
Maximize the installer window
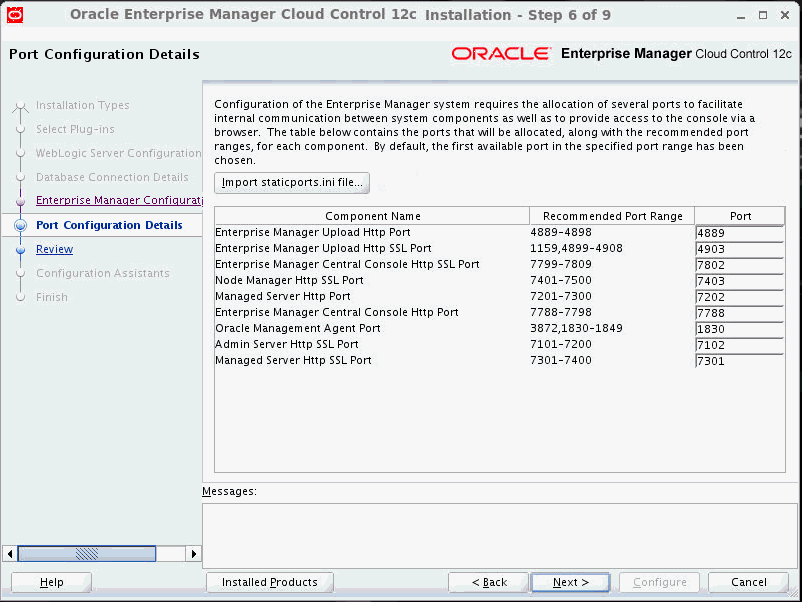(763, 15)
